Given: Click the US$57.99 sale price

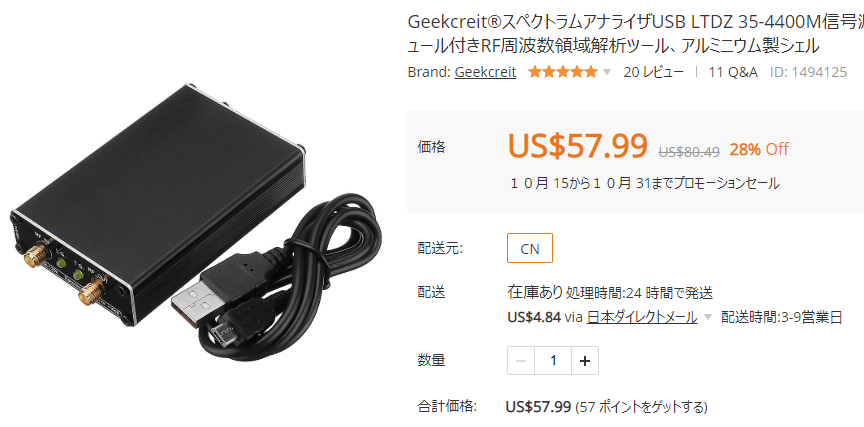Looking at the screenshot, I should [577, 147].
